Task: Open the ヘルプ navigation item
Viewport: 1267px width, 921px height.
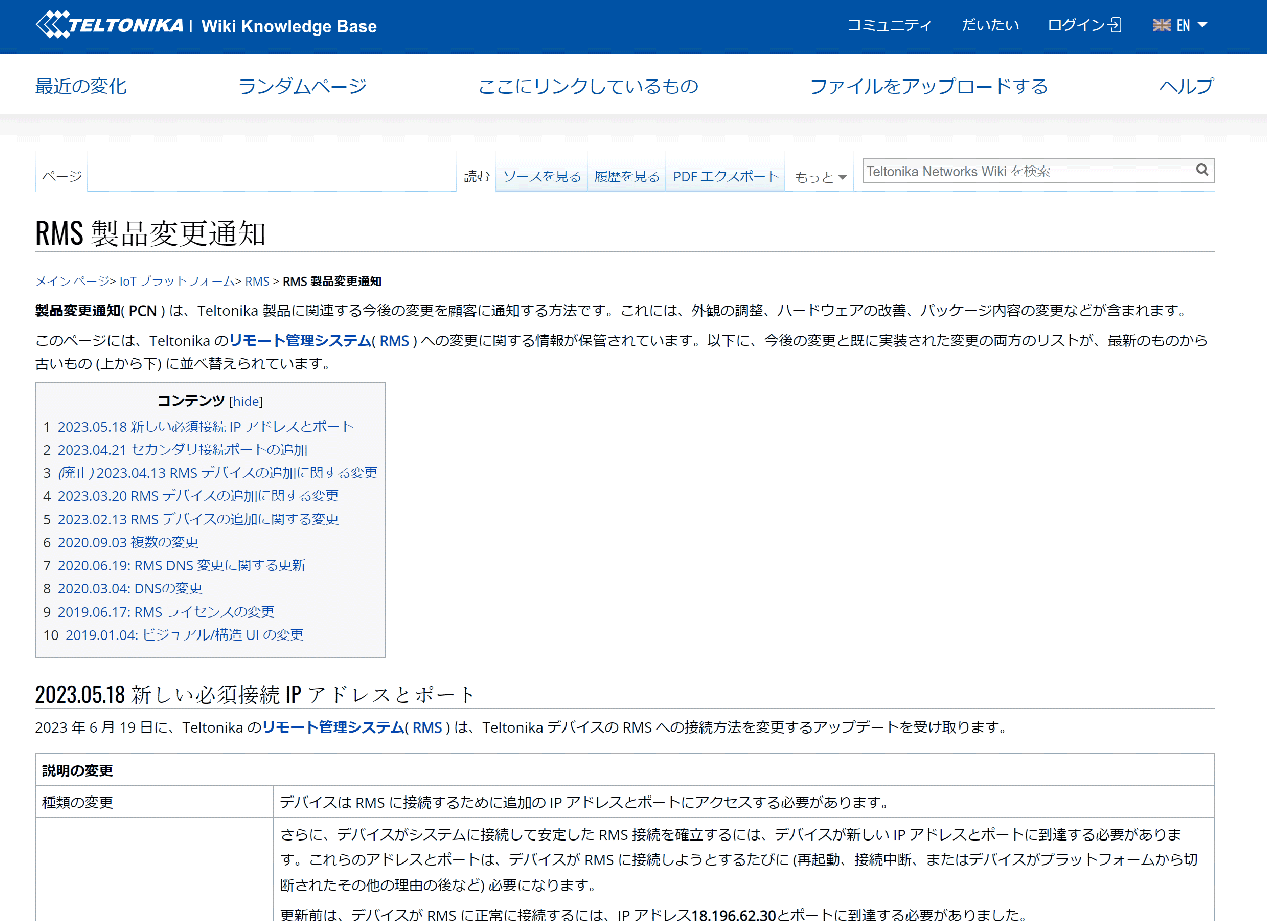Action: point(1186,86)
